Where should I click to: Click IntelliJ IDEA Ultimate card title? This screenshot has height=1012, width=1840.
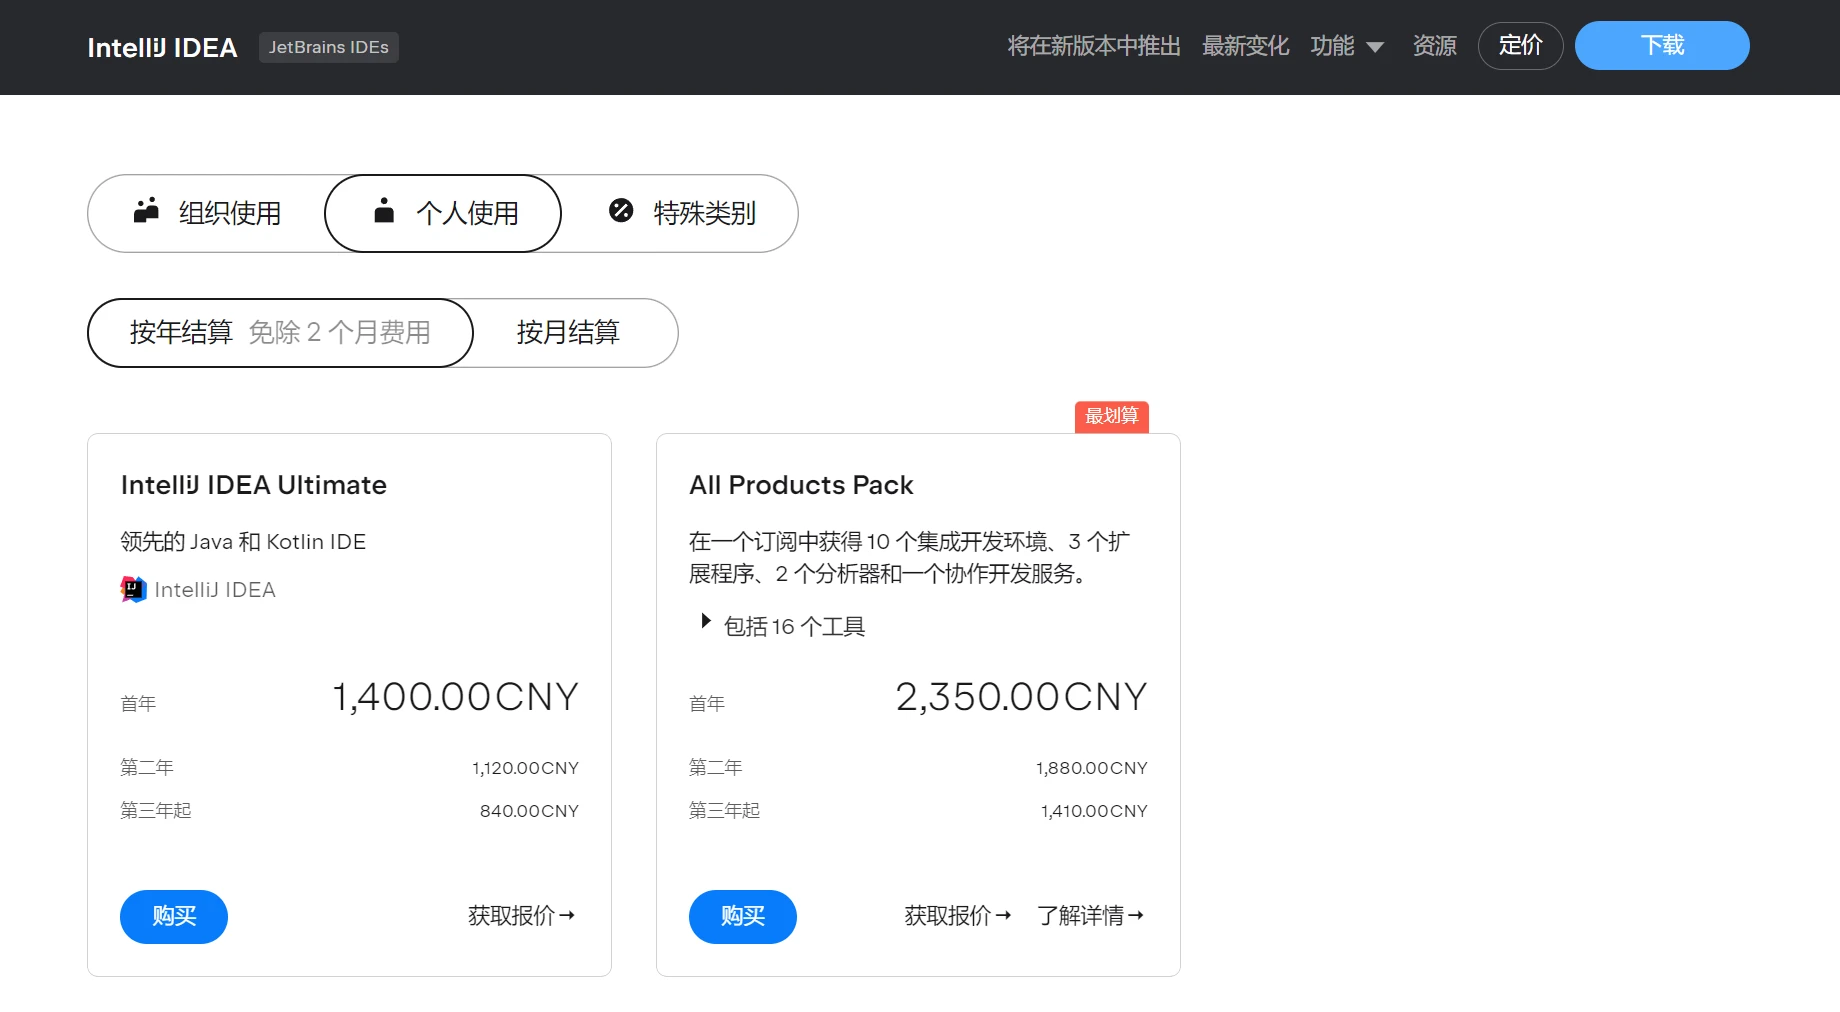(x=254, y=485)
